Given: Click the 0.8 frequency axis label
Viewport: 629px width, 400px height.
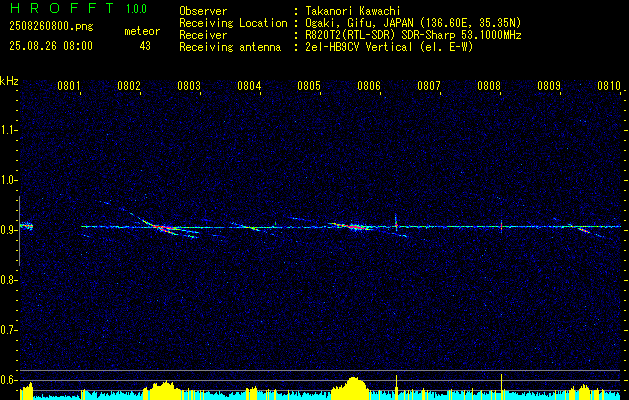Looking at the screenshot, I should pos(8,280).
